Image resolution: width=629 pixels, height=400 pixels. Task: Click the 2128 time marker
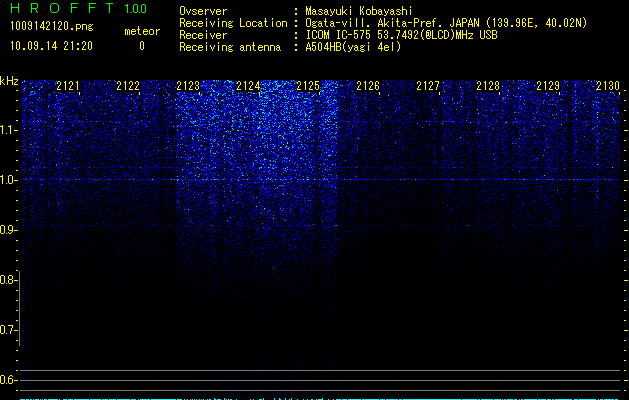tap(488, 86)
